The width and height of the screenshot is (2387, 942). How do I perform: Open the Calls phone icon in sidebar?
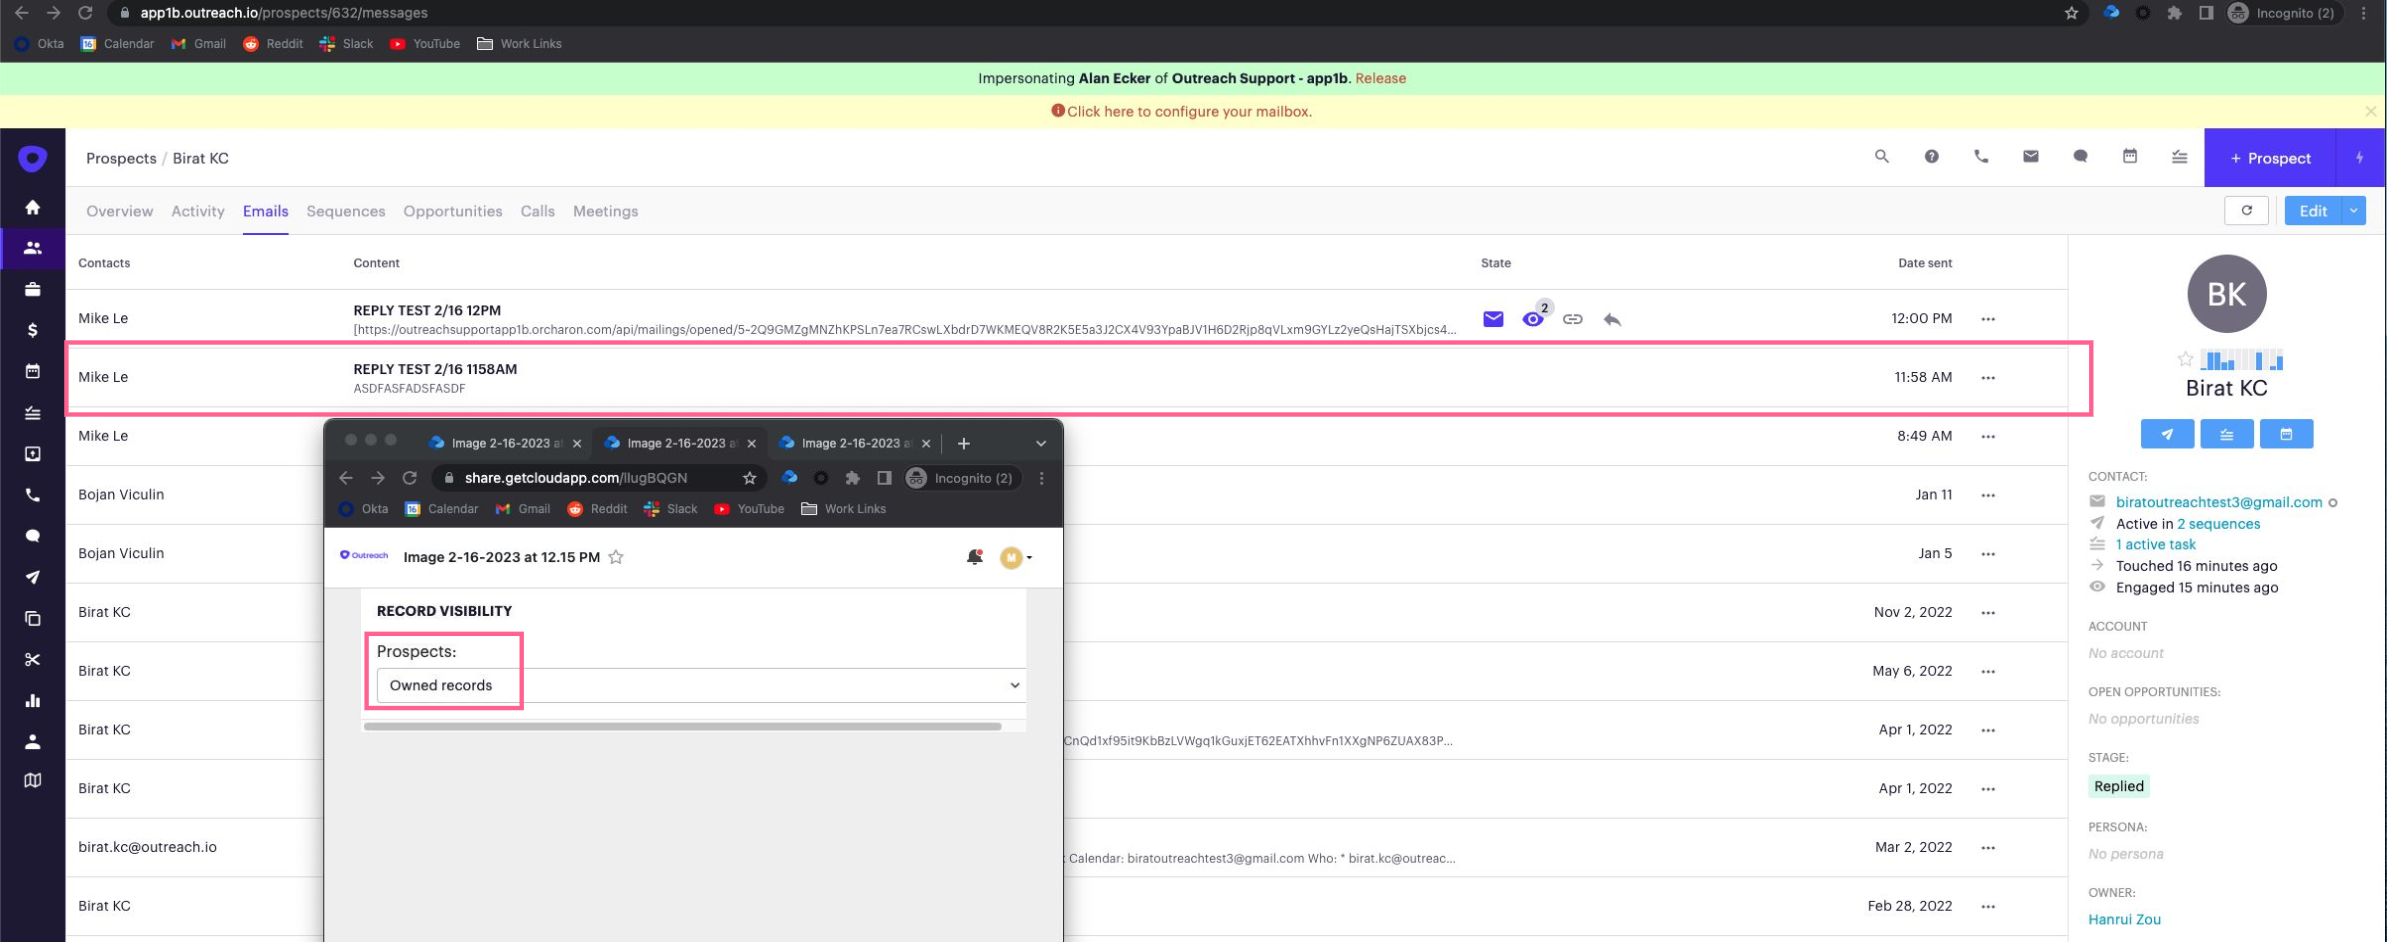32,495
